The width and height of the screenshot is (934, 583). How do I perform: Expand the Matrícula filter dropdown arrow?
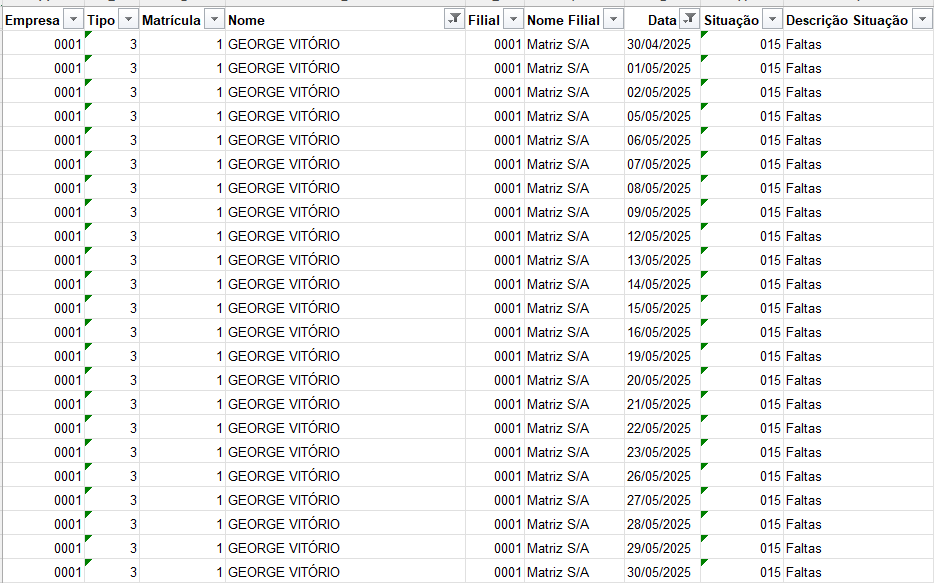[x=215, y=20]
